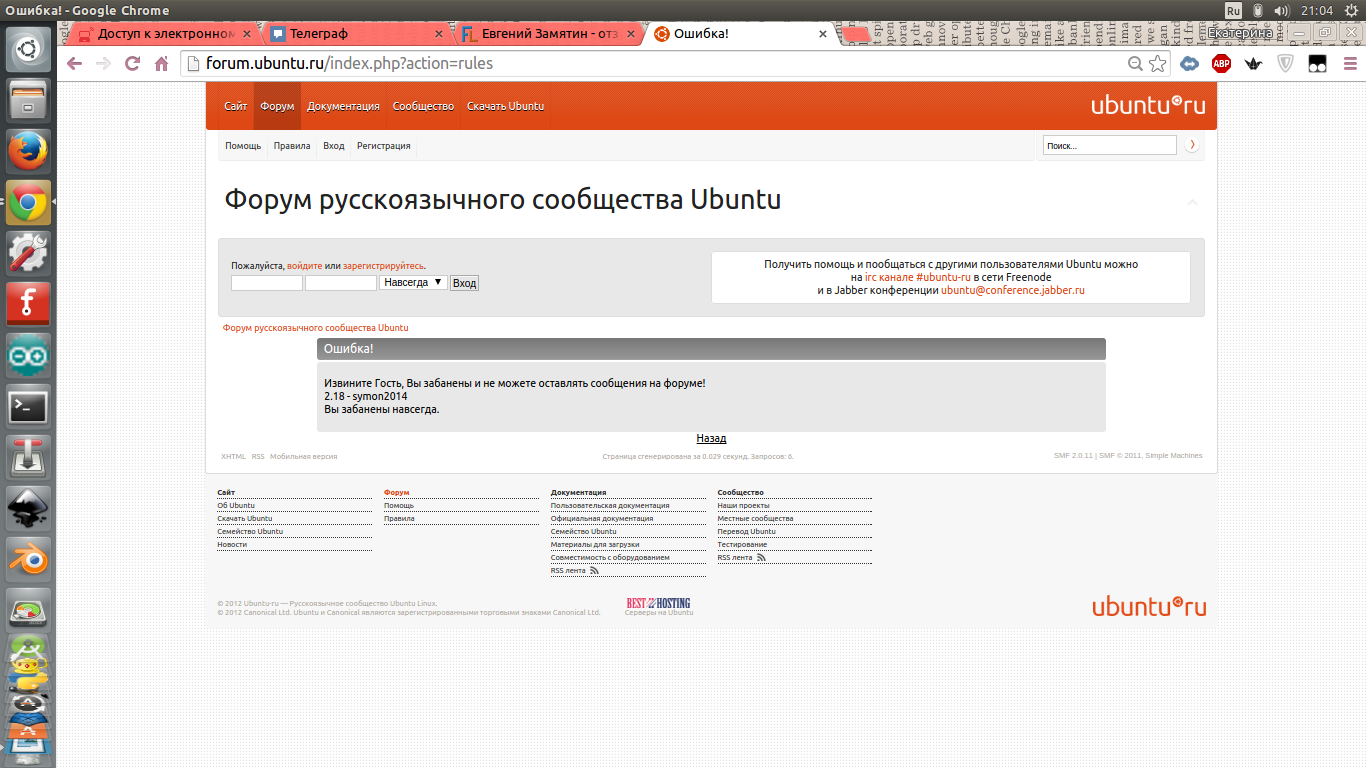Collapse the forum header with the arrow

pos(1192,202)
